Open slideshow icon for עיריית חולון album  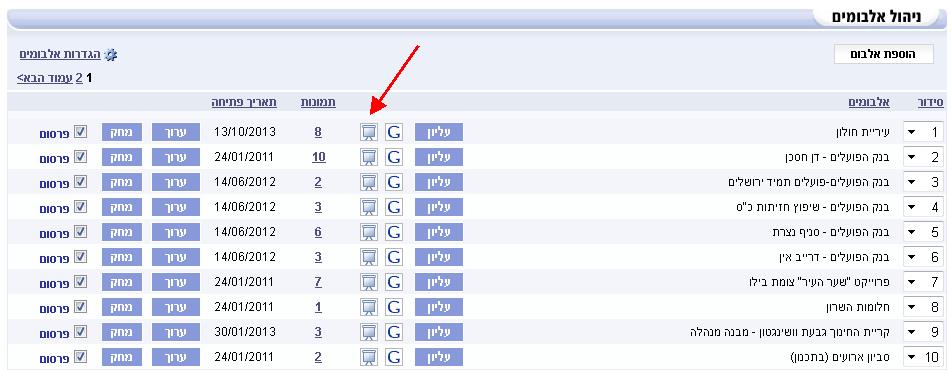click(369, 132)
